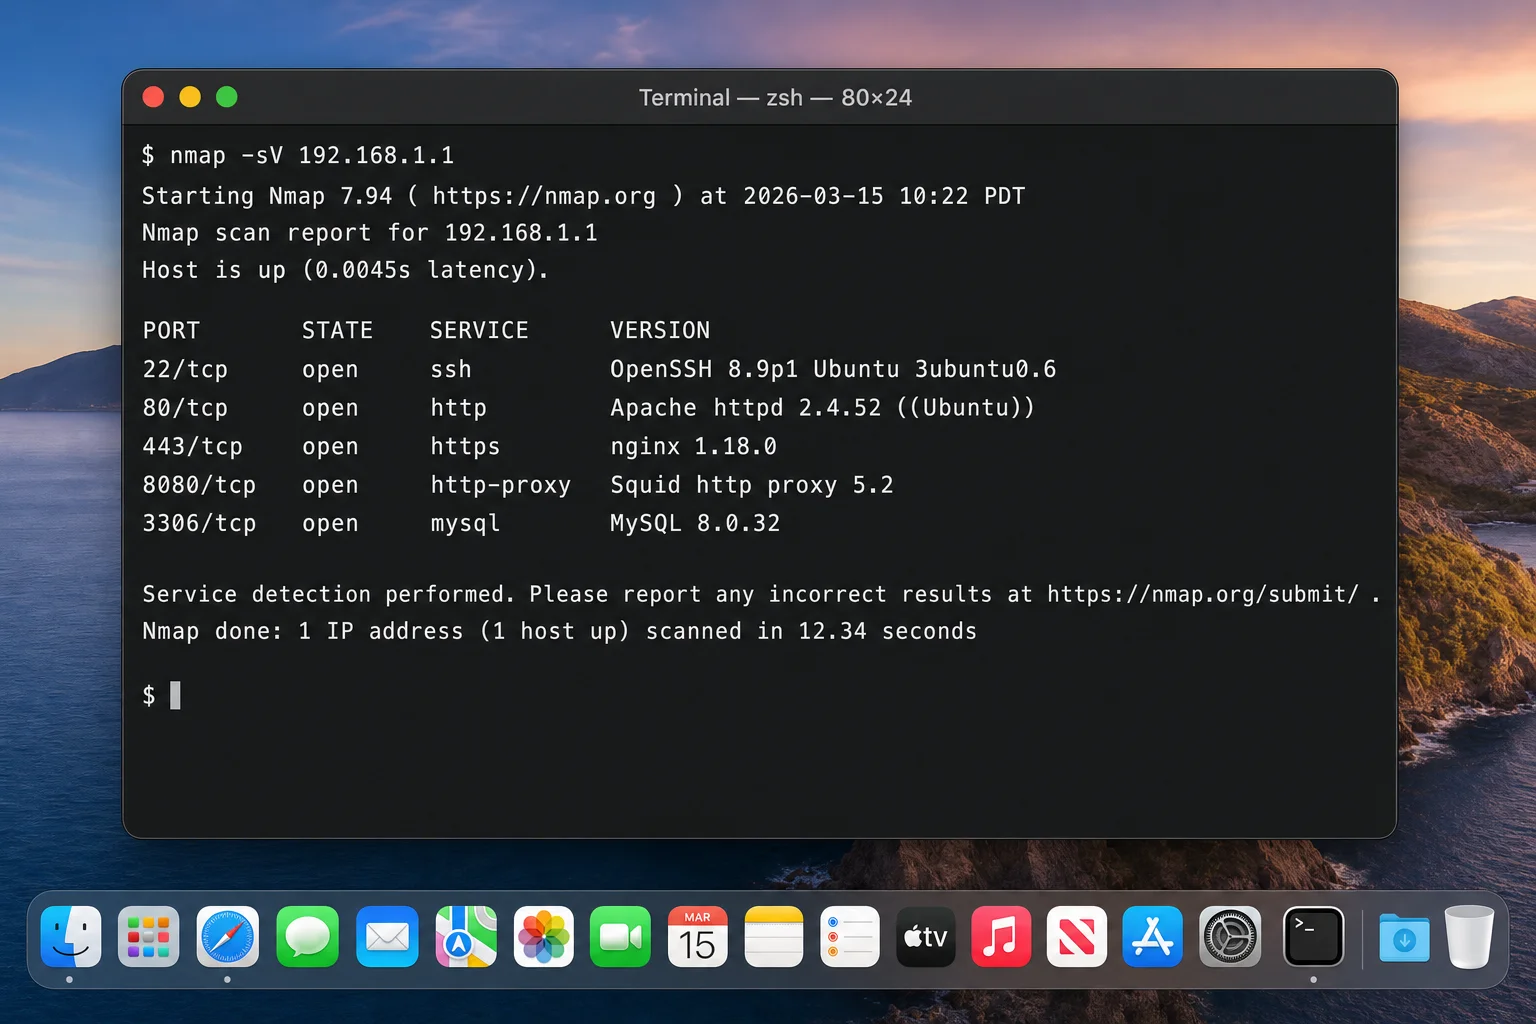1536x1024 pixels.
Task: Open Calendar showing MAR 15
Action: 697,937
